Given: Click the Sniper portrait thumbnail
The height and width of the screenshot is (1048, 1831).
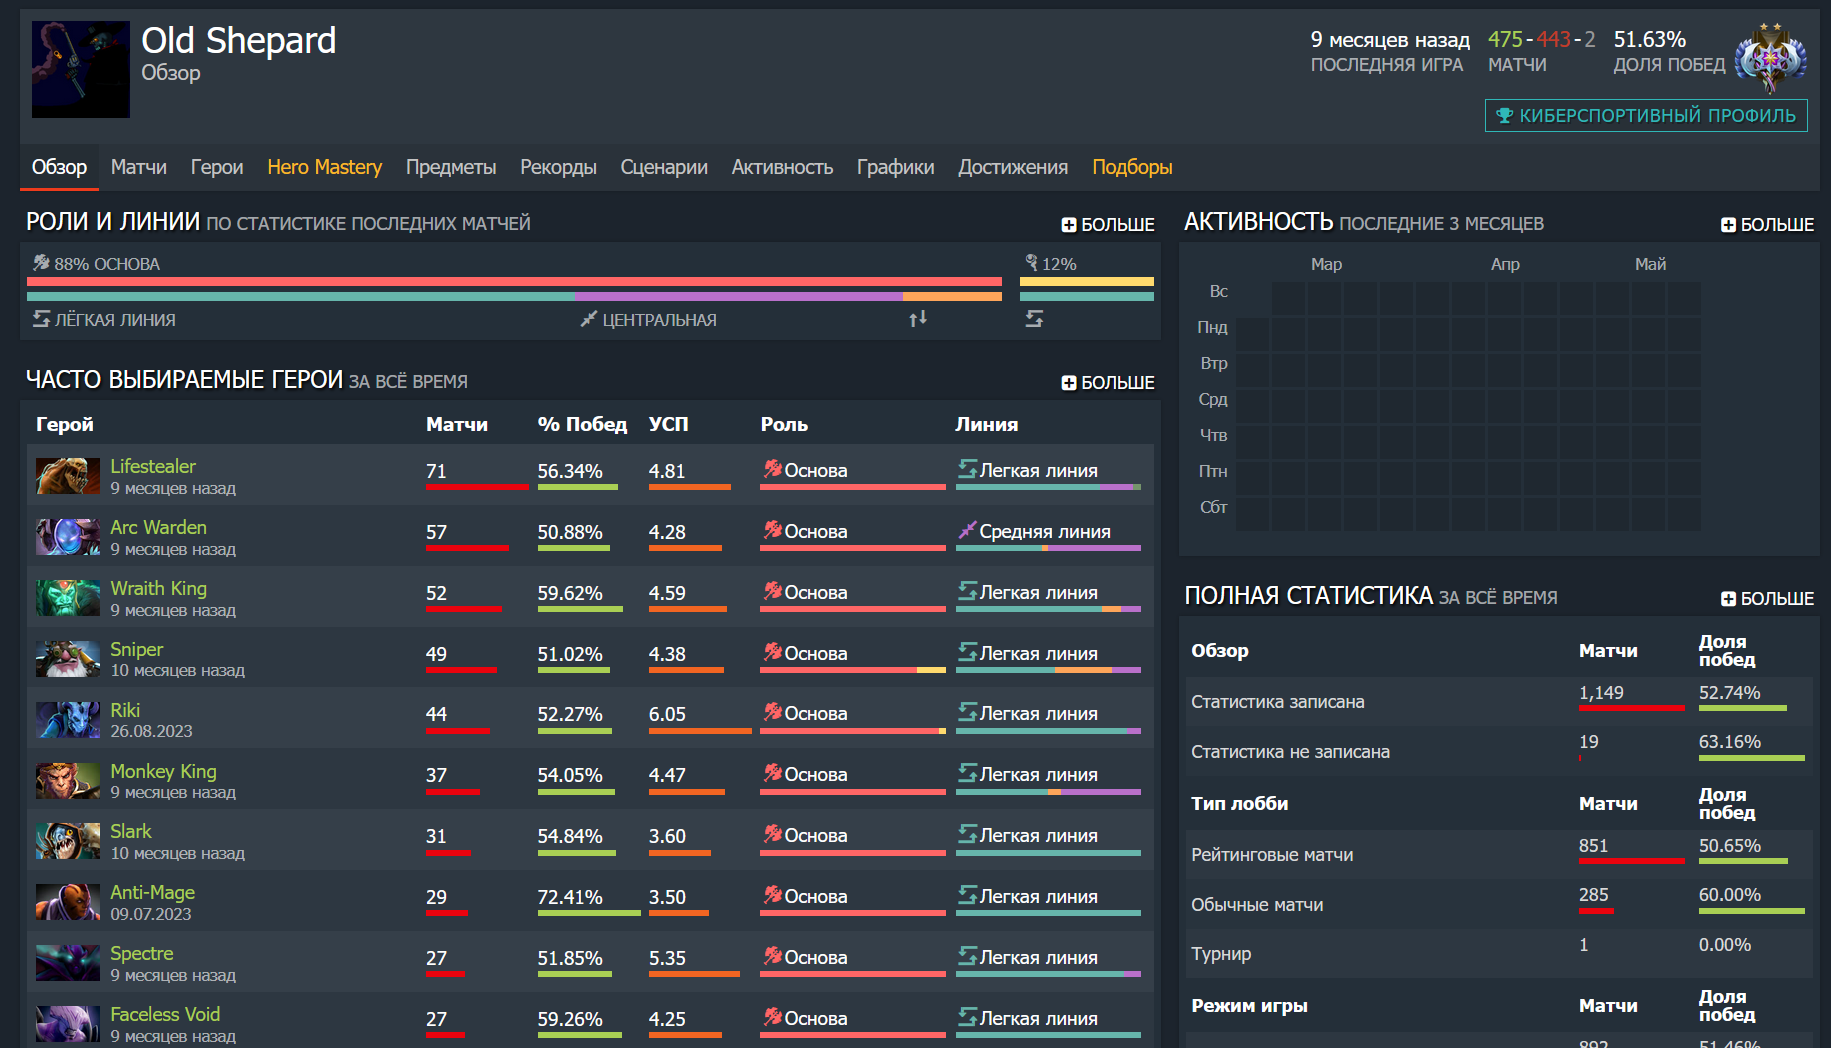Looking at the screenshot, I should tap(68, 659).
